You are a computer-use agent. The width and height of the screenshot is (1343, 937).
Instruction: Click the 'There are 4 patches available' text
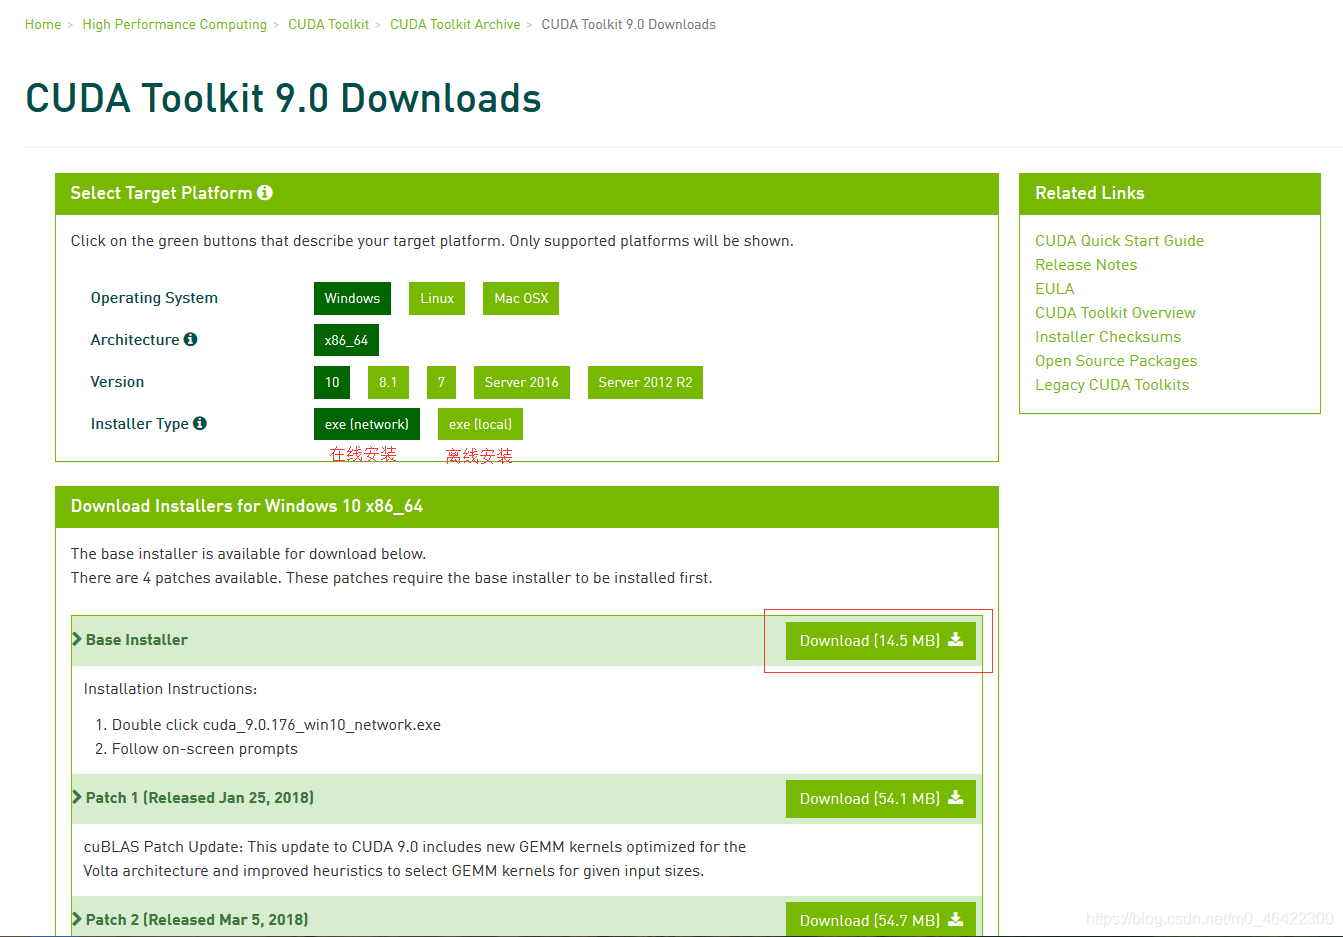(392, 578)
